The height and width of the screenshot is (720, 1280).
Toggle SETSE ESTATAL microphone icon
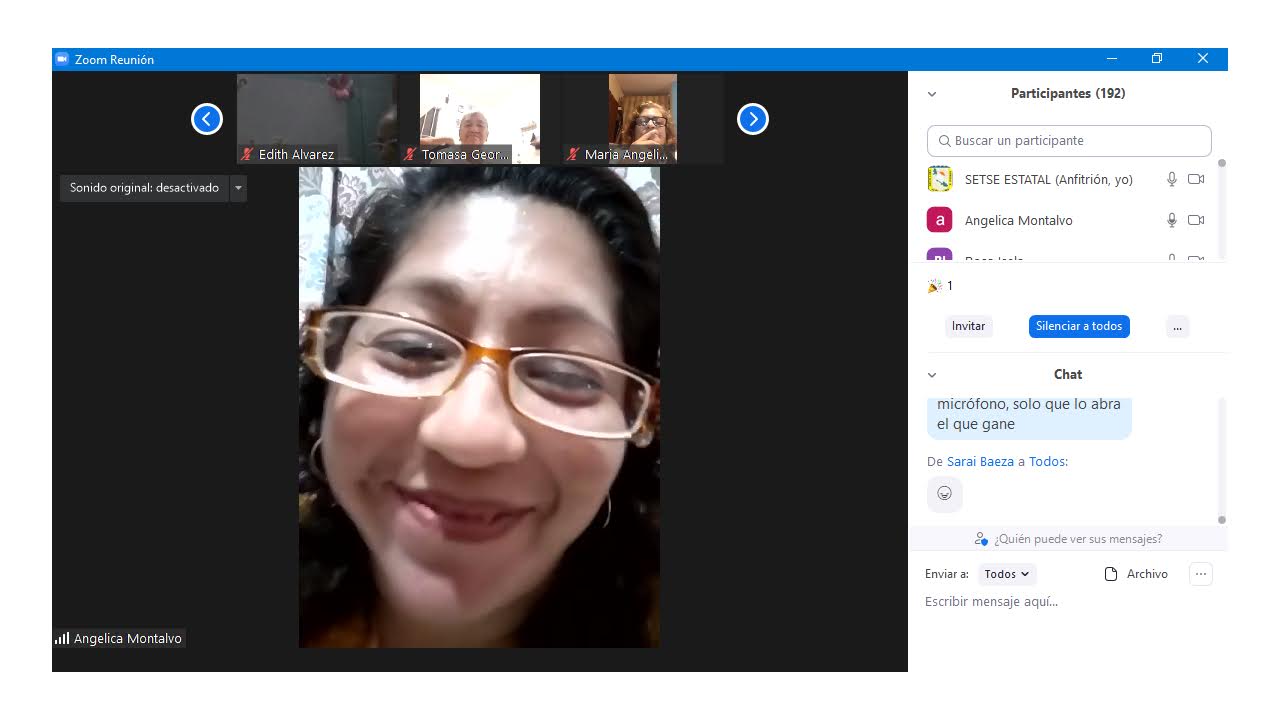[x=1172, y=179]
